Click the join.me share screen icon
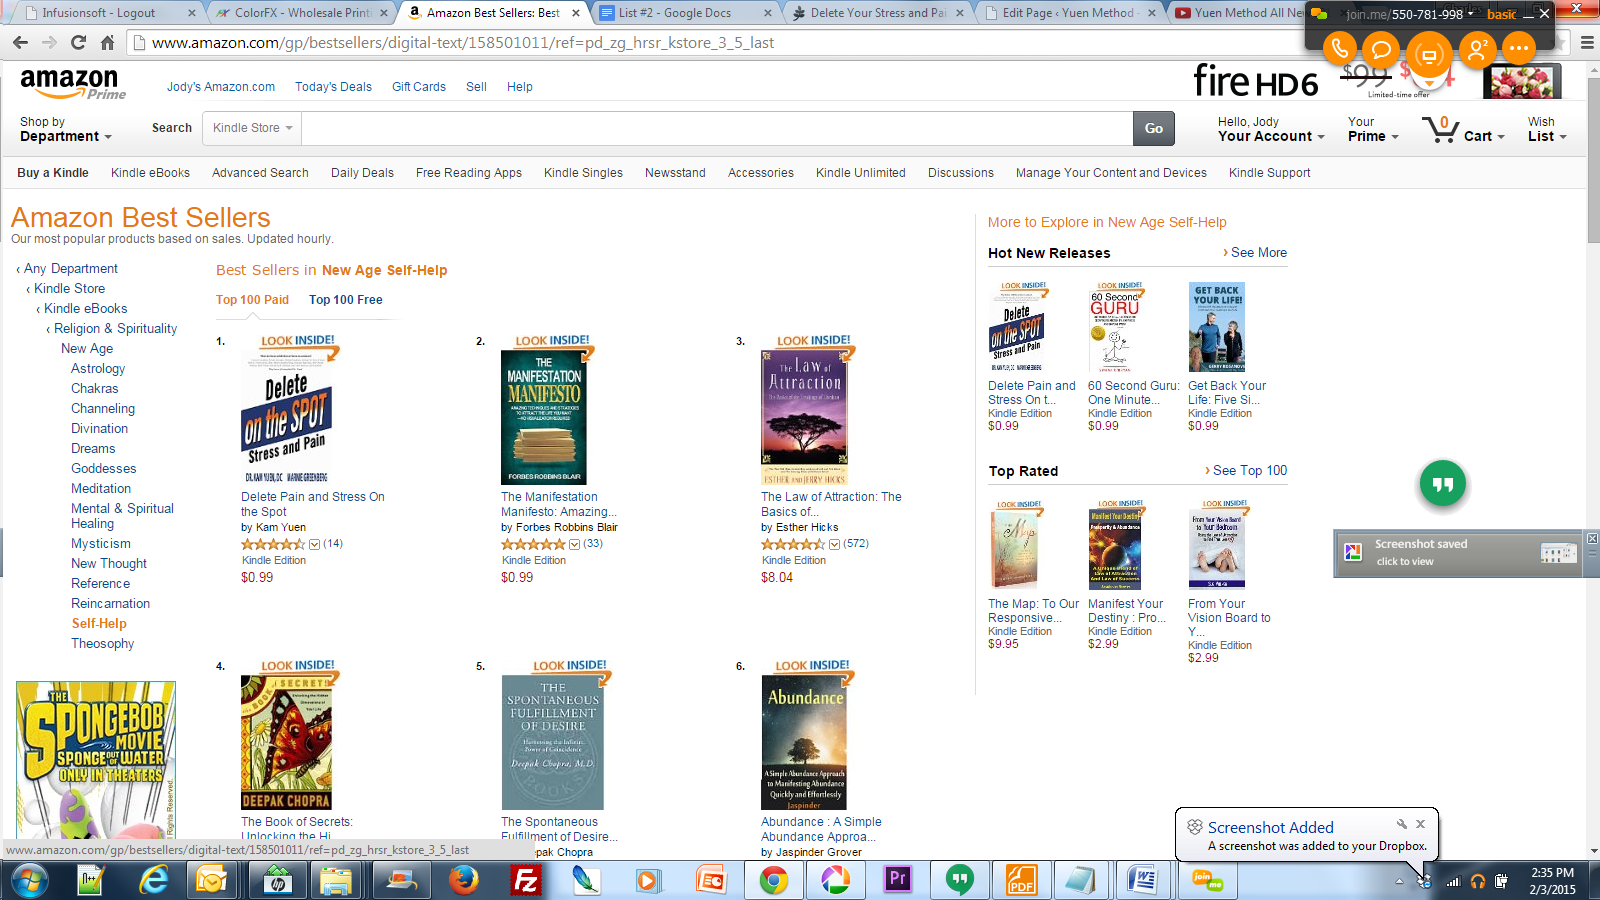 pyautogui.click(x=1429, y=54)
